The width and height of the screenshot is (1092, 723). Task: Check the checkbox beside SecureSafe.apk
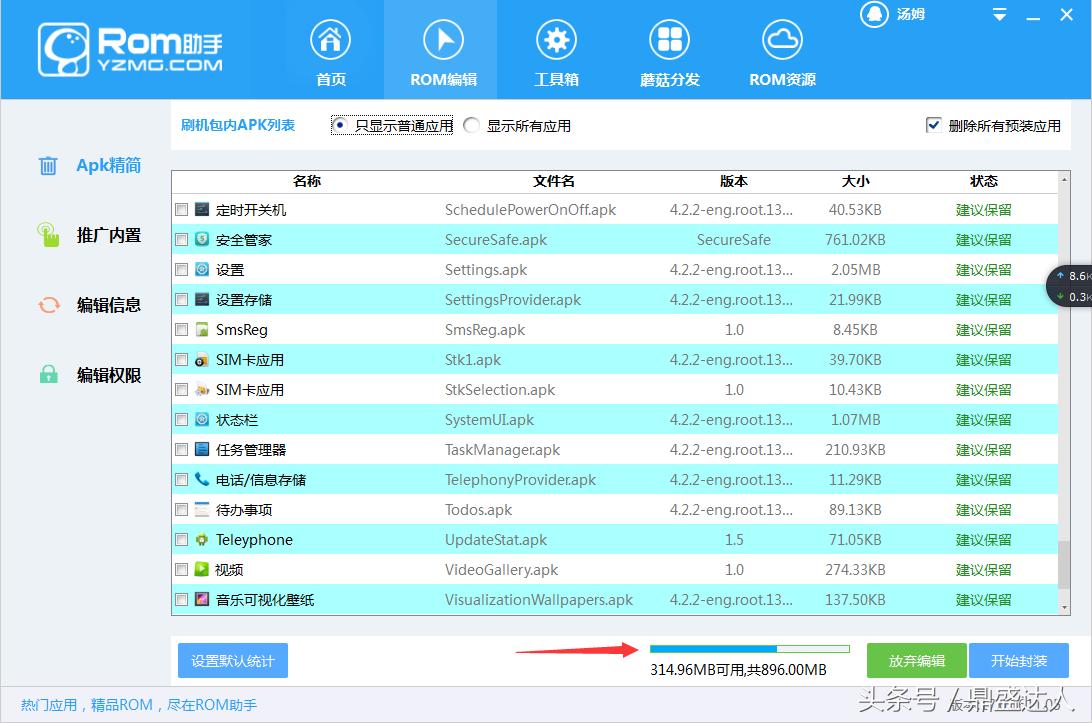182,239
